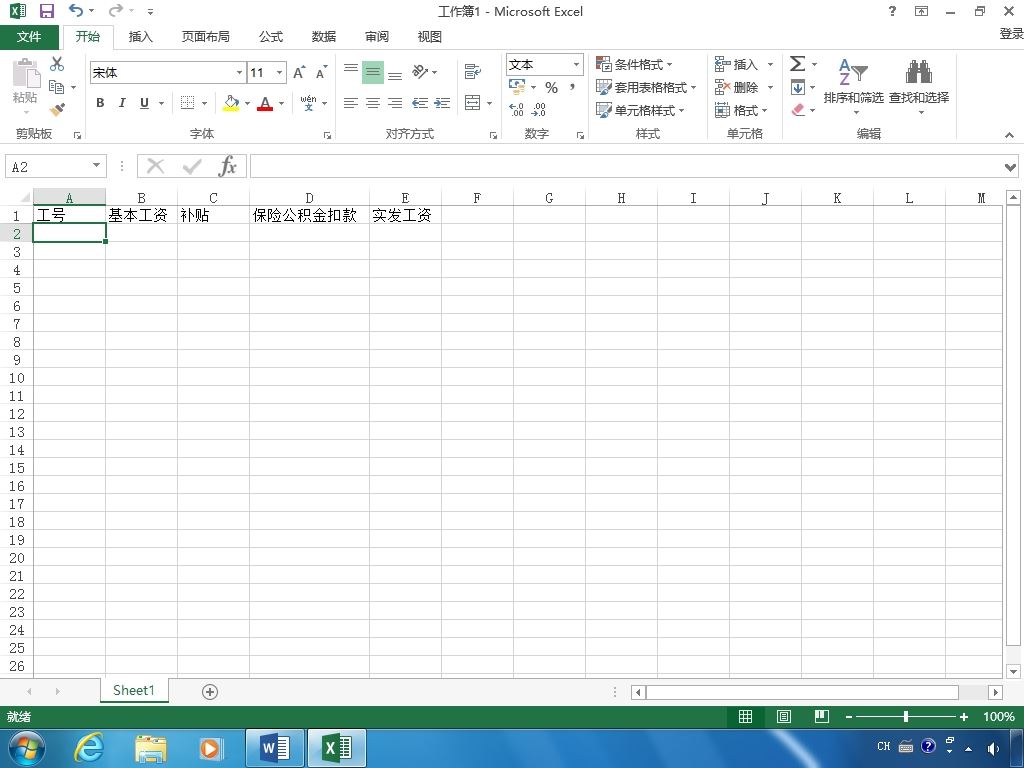Click the Format Painter brush icon

click(57, 109)
